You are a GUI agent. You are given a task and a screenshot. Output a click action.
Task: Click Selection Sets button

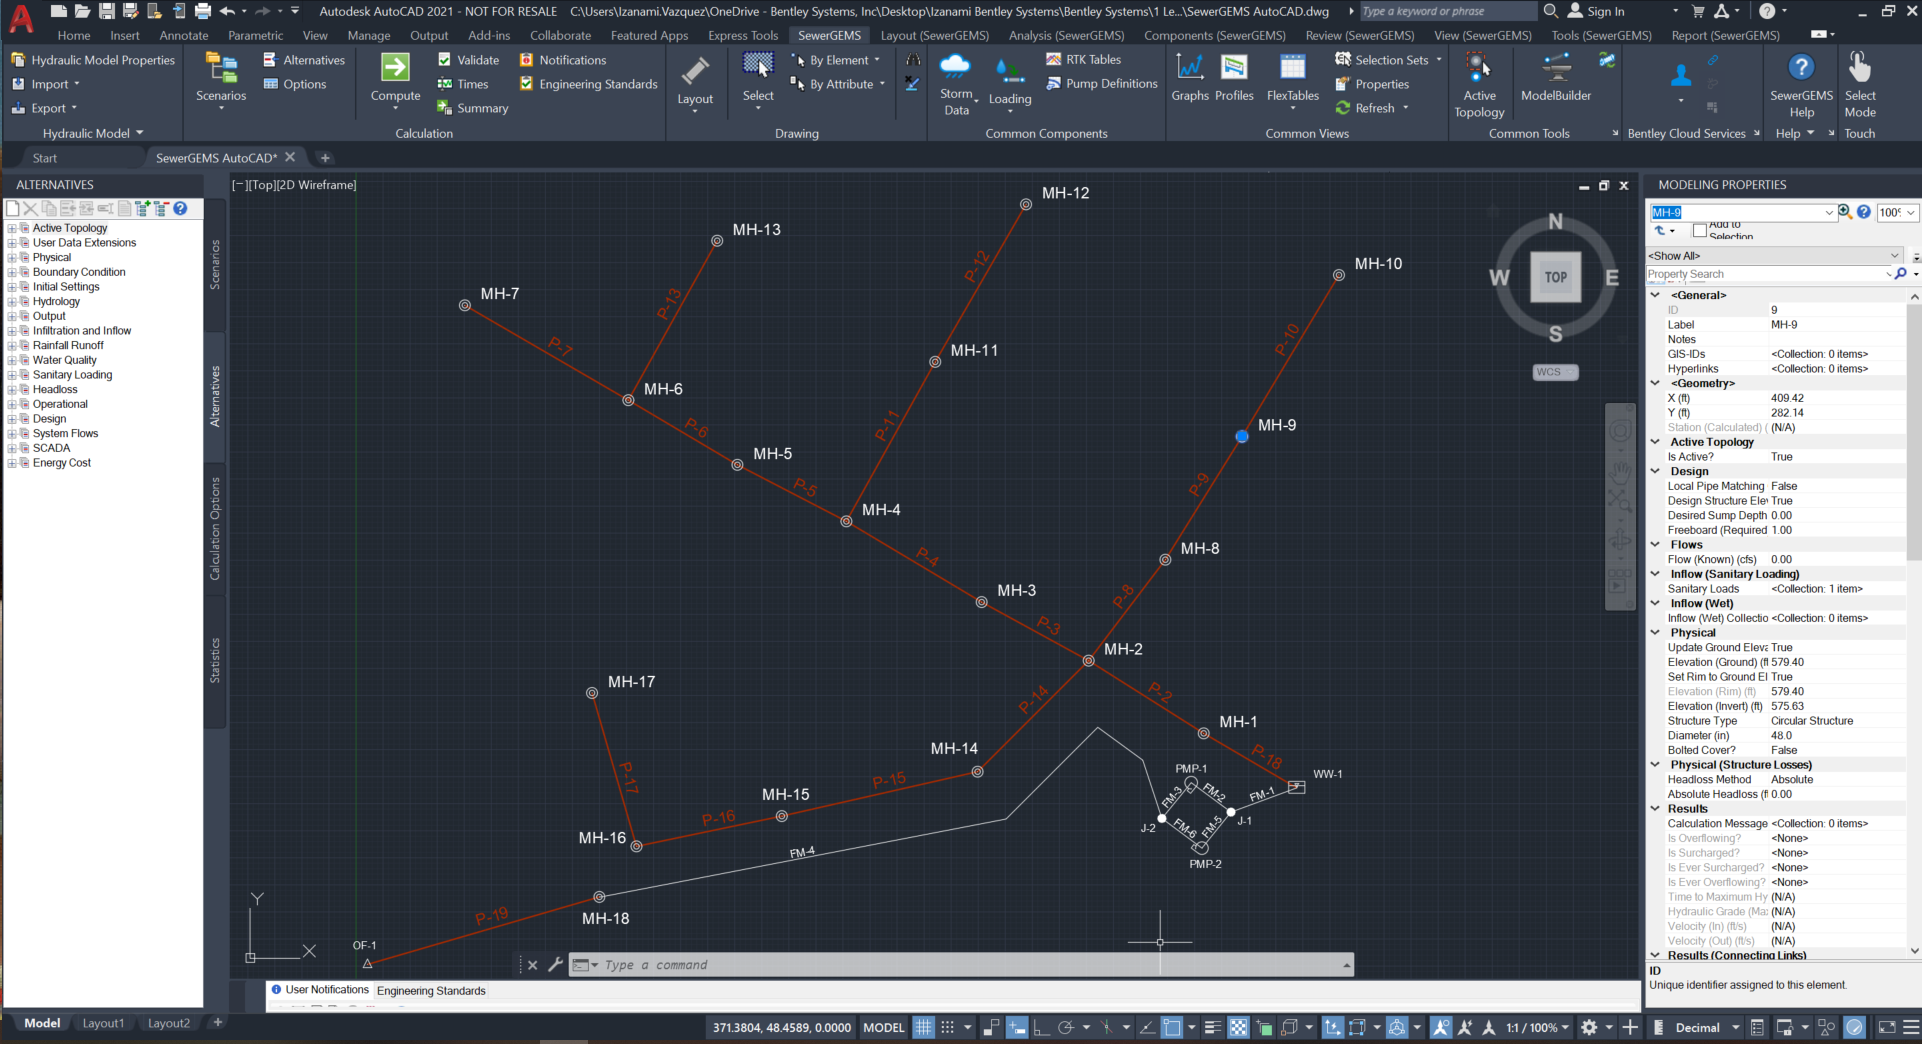tap(1389, 60)
